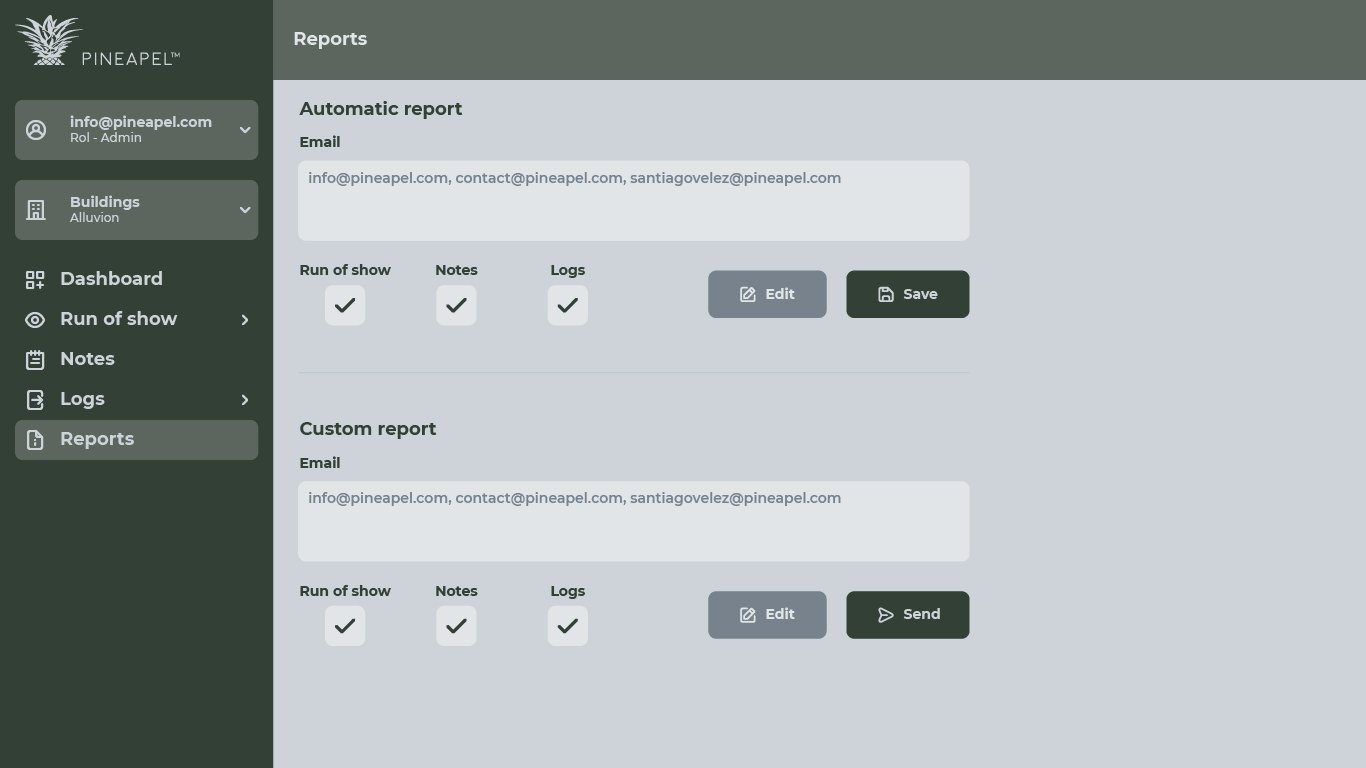Open the Logs menu item

pyautogui.click(x=136, y=400)
